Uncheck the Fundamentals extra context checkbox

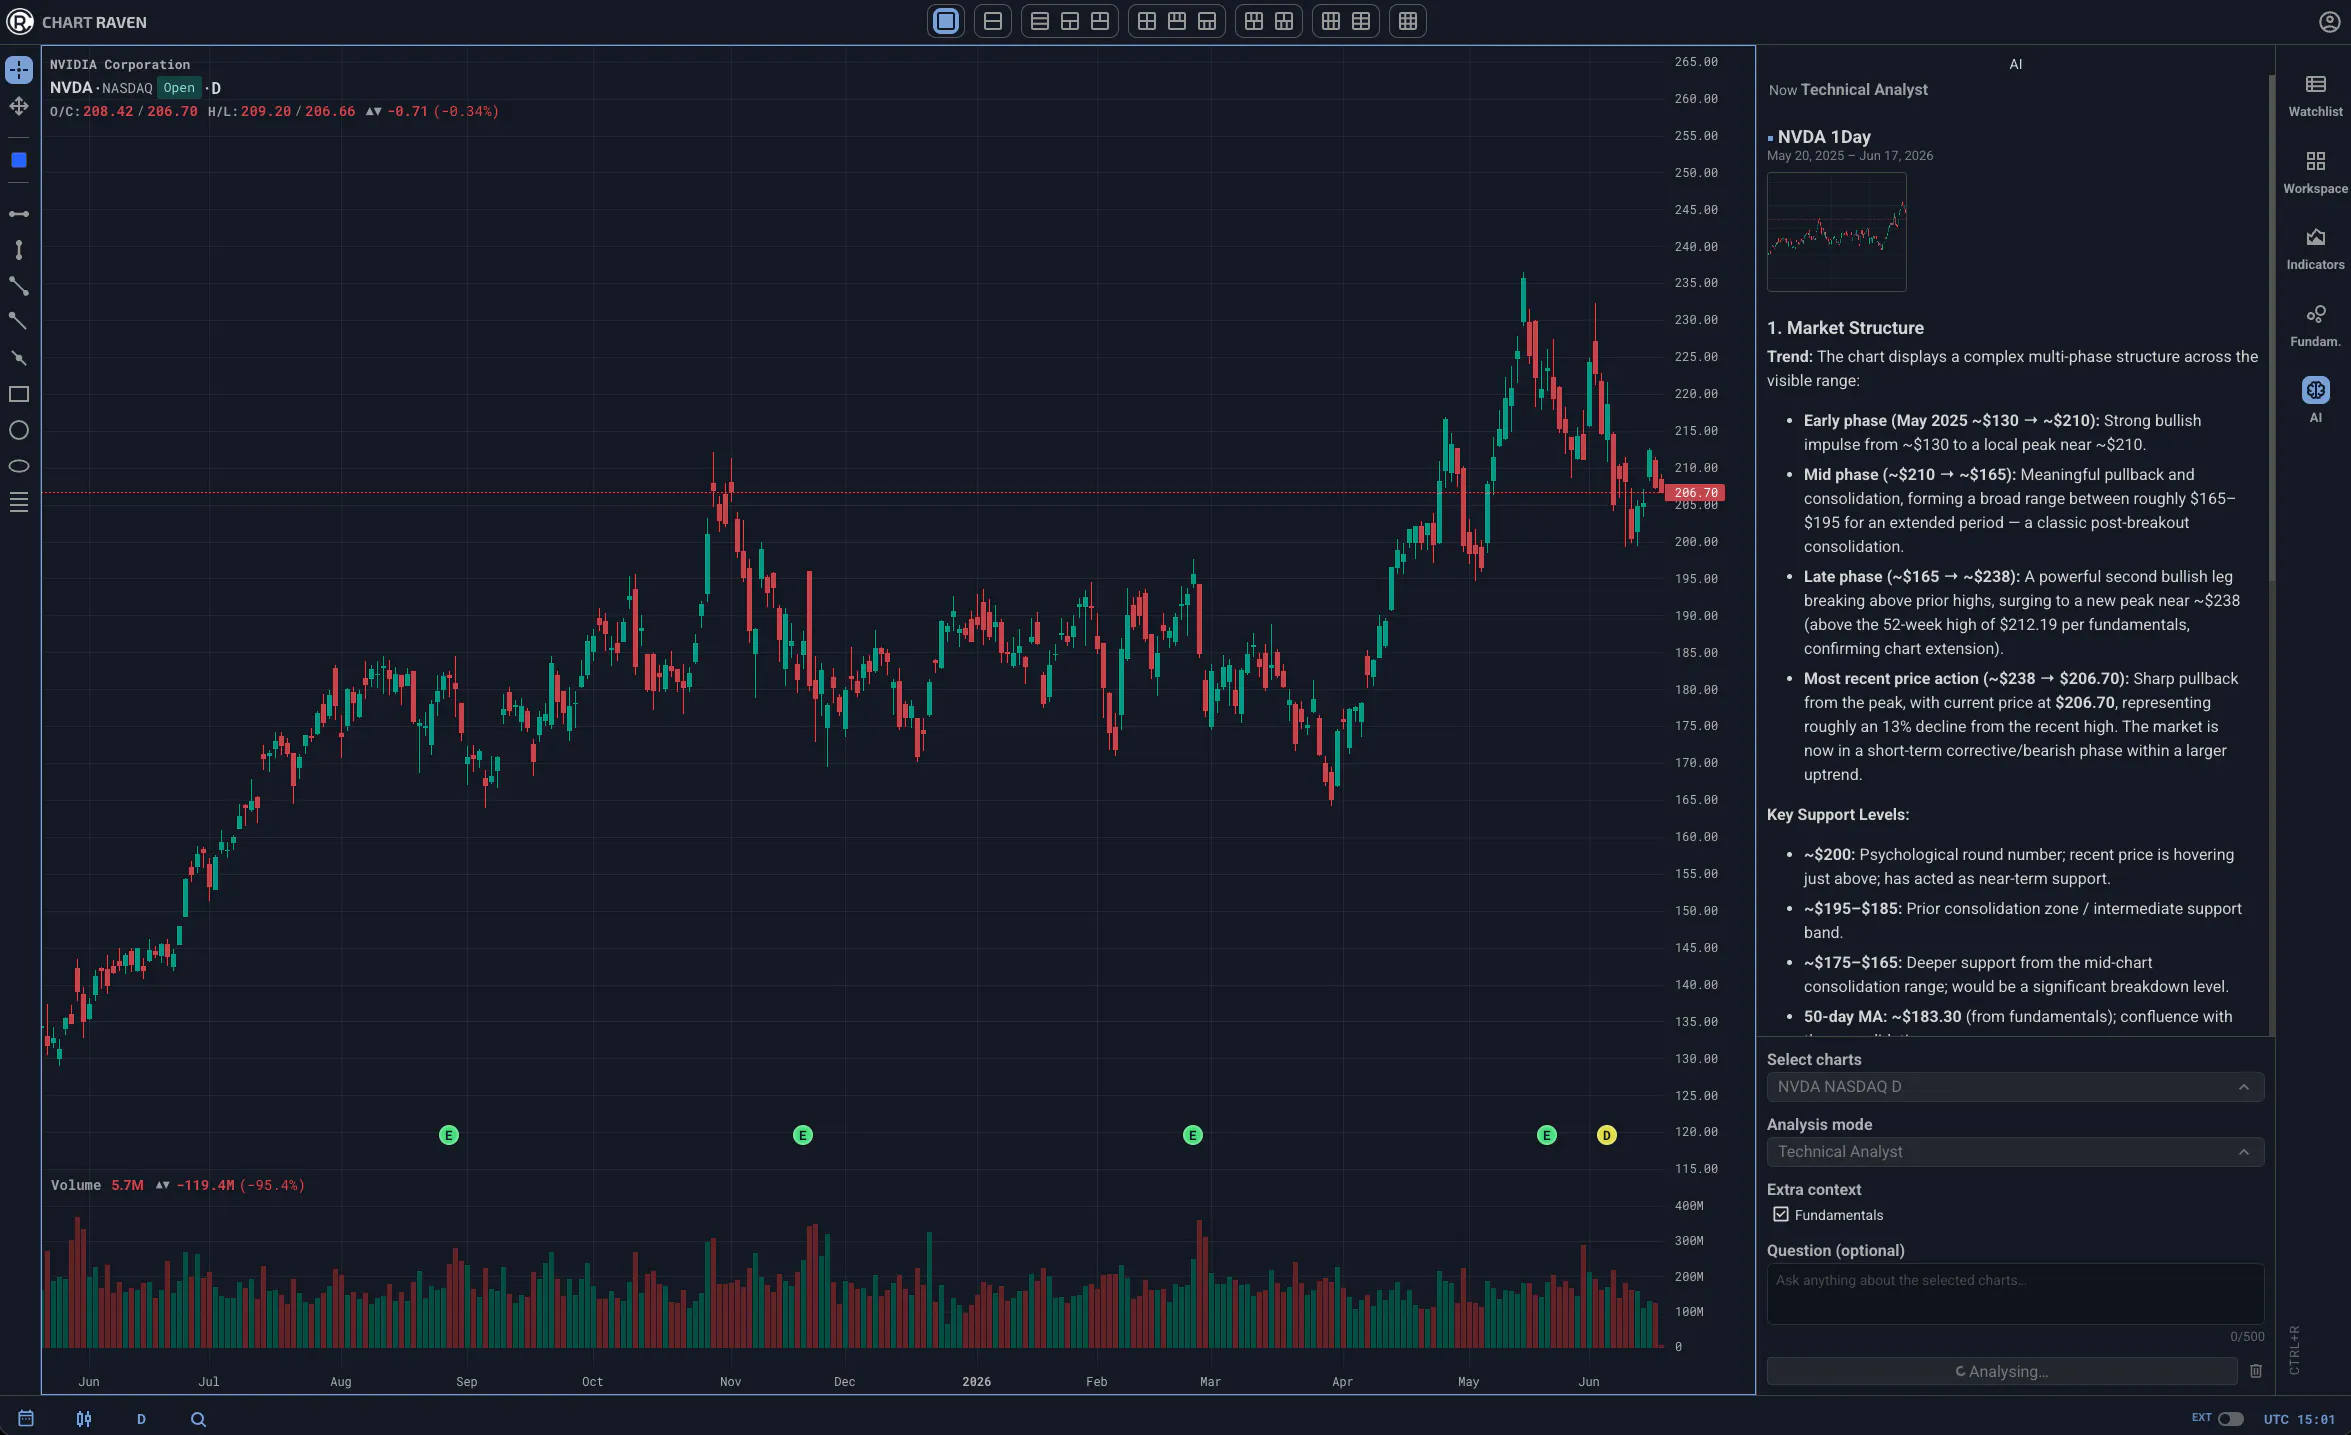(x=1781, y=1215)
